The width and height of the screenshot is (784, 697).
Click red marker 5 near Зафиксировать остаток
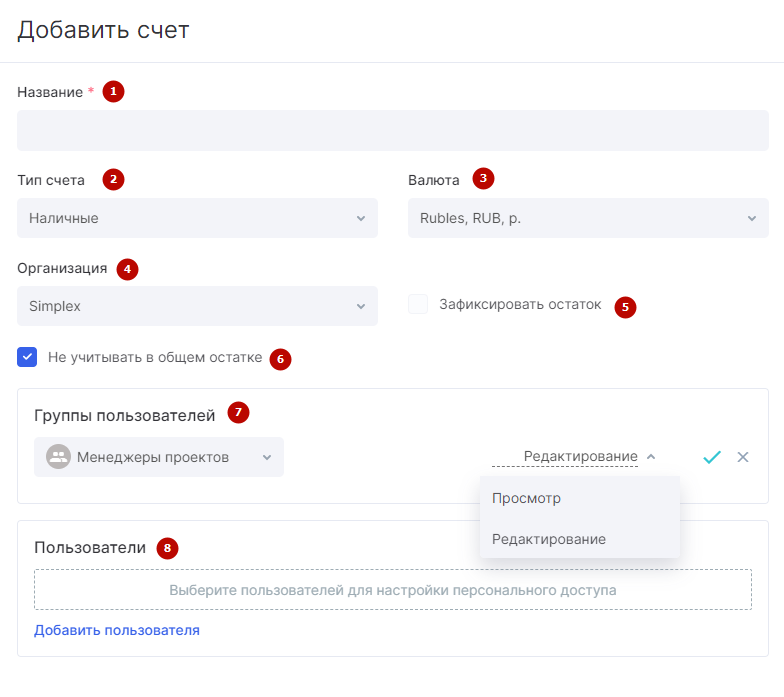pos(625,307)
